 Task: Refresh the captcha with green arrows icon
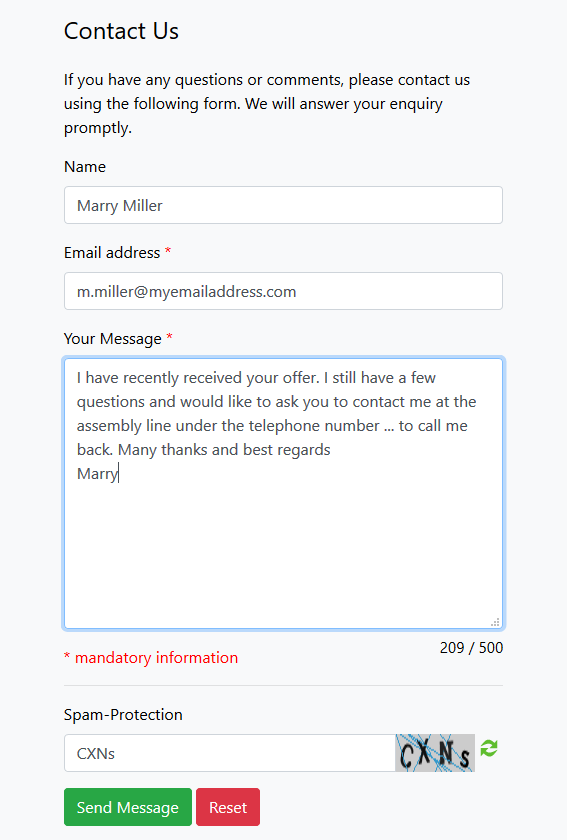[489, 748]
